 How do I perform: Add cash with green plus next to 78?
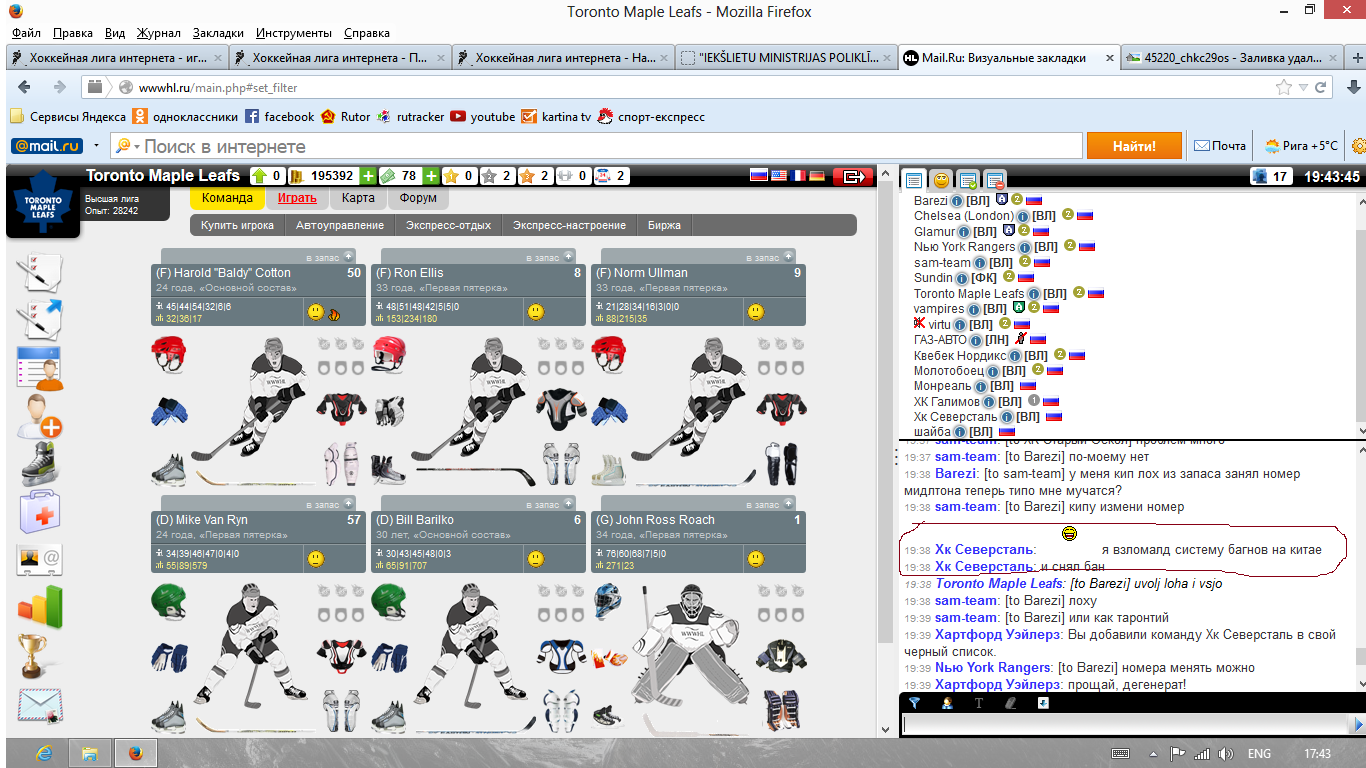tap(431, 176)
